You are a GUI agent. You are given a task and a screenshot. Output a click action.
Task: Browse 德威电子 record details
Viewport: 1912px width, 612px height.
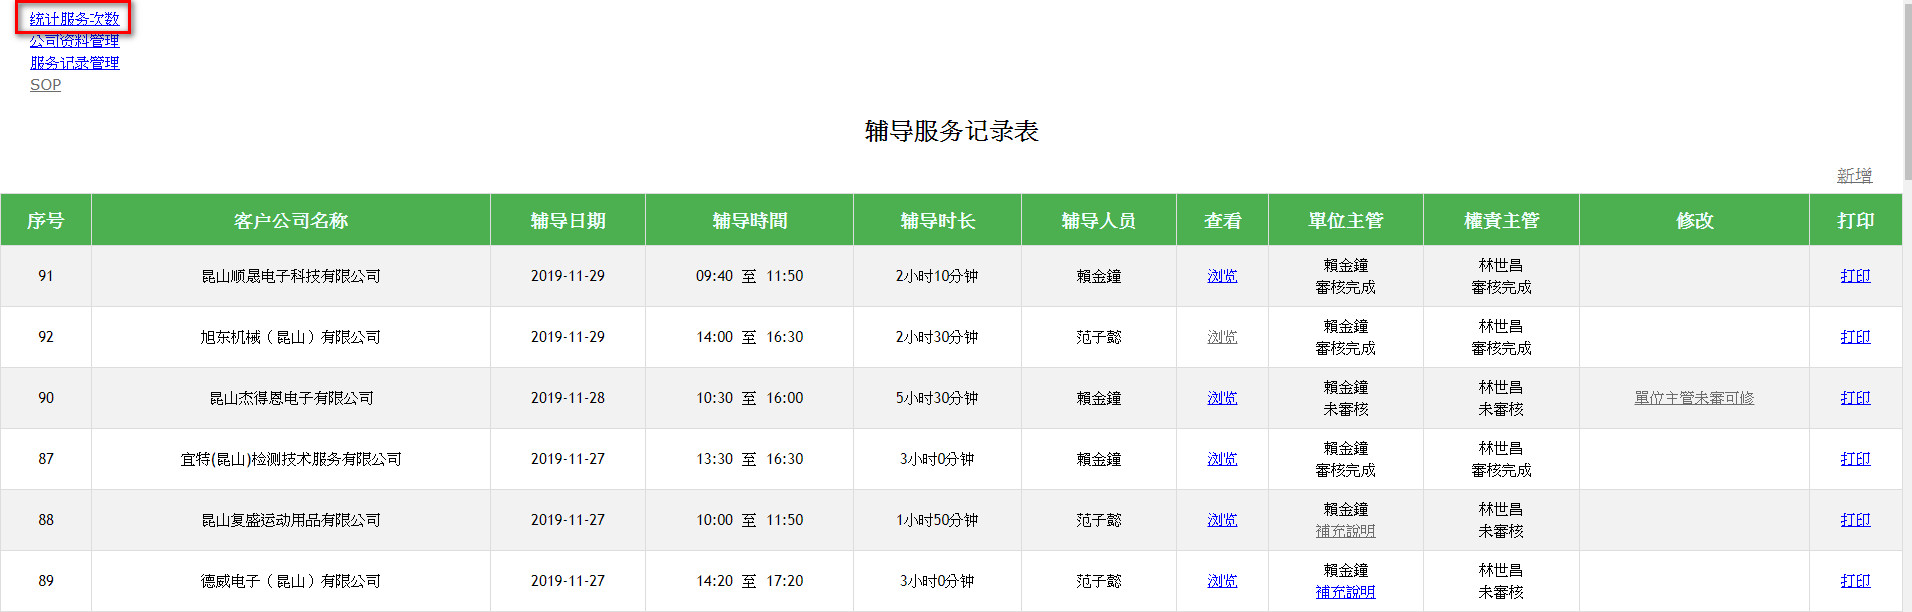1222,581
